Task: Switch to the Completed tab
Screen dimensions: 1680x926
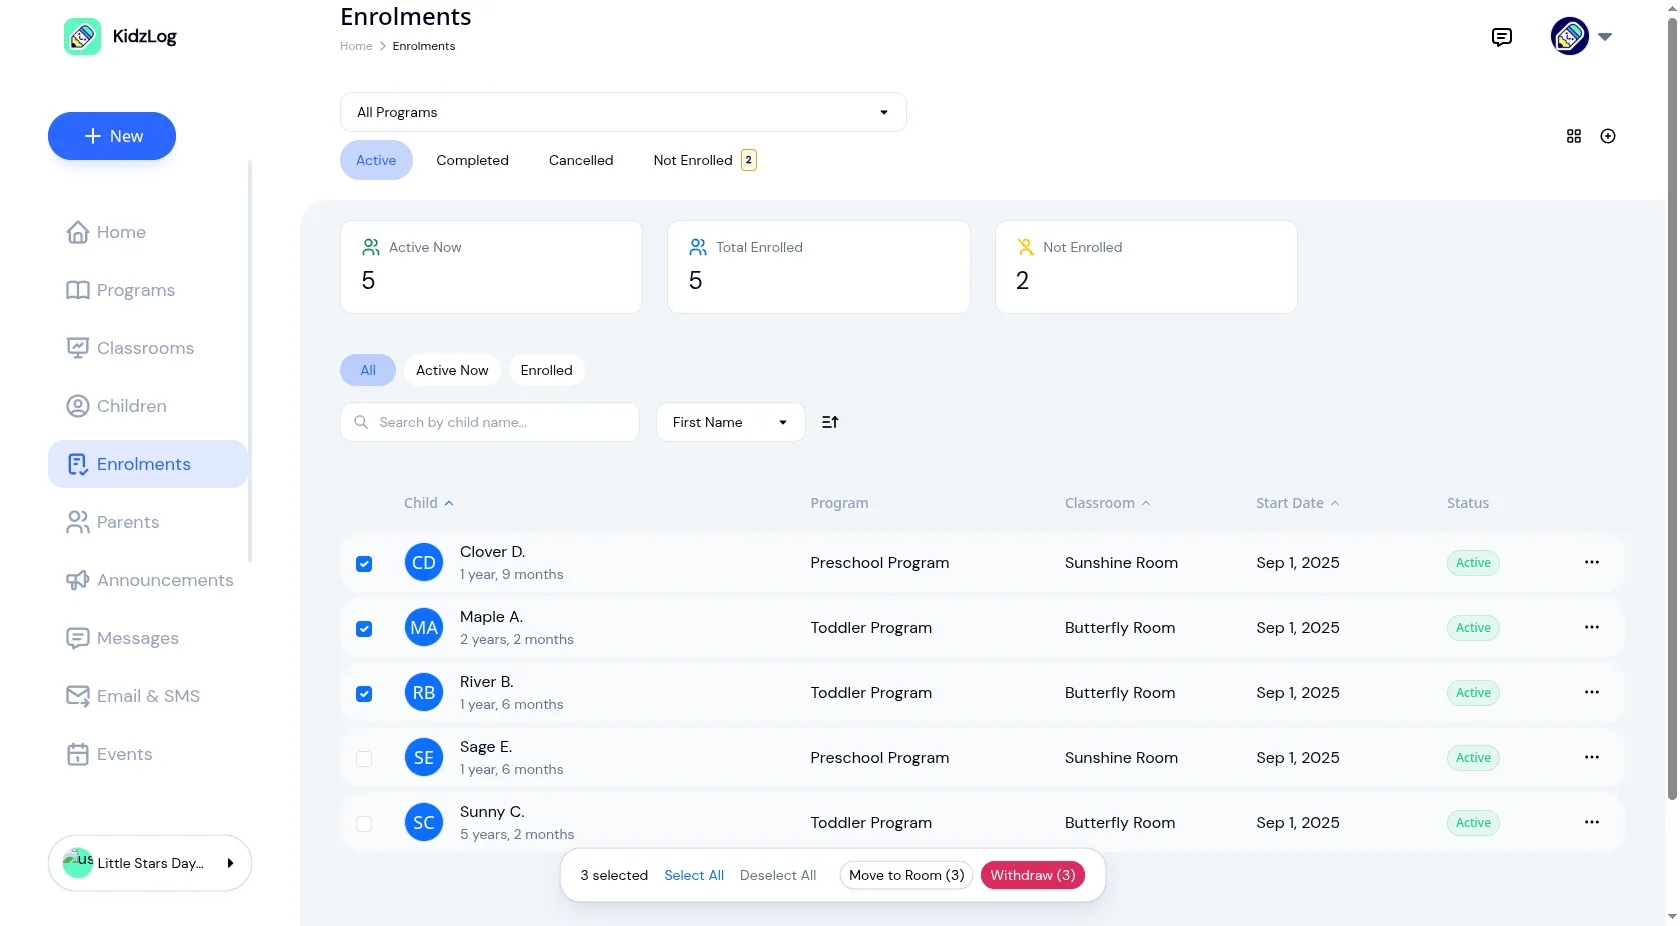Action: [472, 160]
